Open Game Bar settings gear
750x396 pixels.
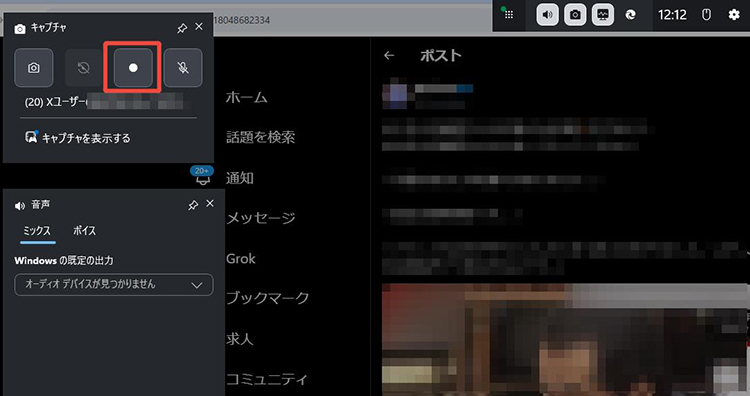[734, 15]
